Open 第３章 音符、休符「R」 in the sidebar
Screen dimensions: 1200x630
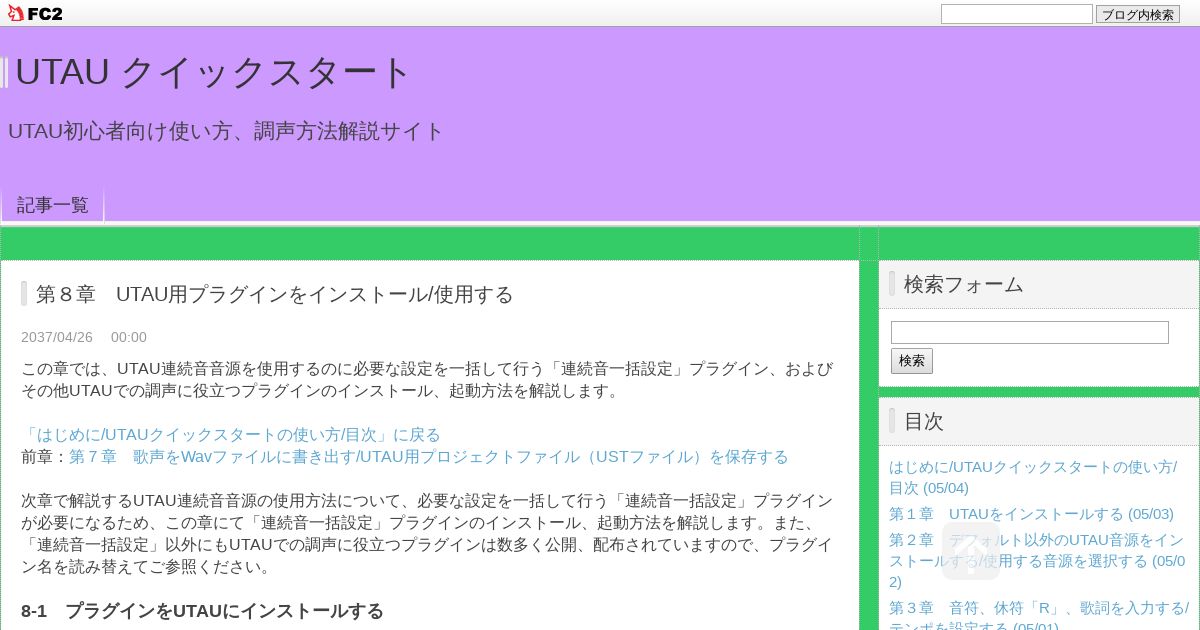(1038, 615)
